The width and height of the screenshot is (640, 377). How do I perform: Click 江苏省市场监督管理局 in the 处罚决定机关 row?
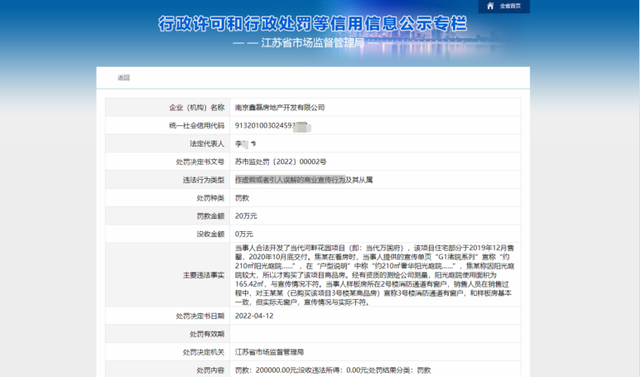pyautogui.click(x=269, y=352)
